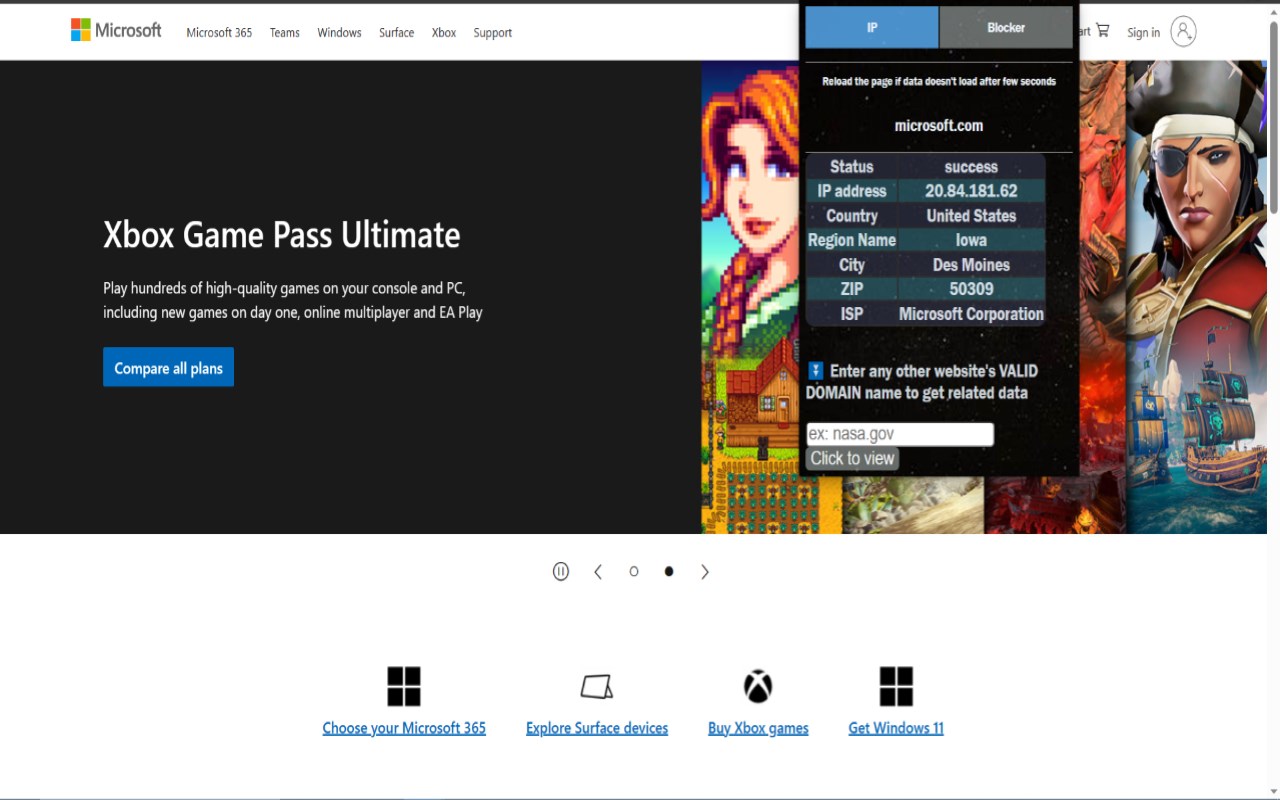Click the microsoft.com domain heading
The width and height of the screenshot is (1280, 800).
click(x=938, y=126)
